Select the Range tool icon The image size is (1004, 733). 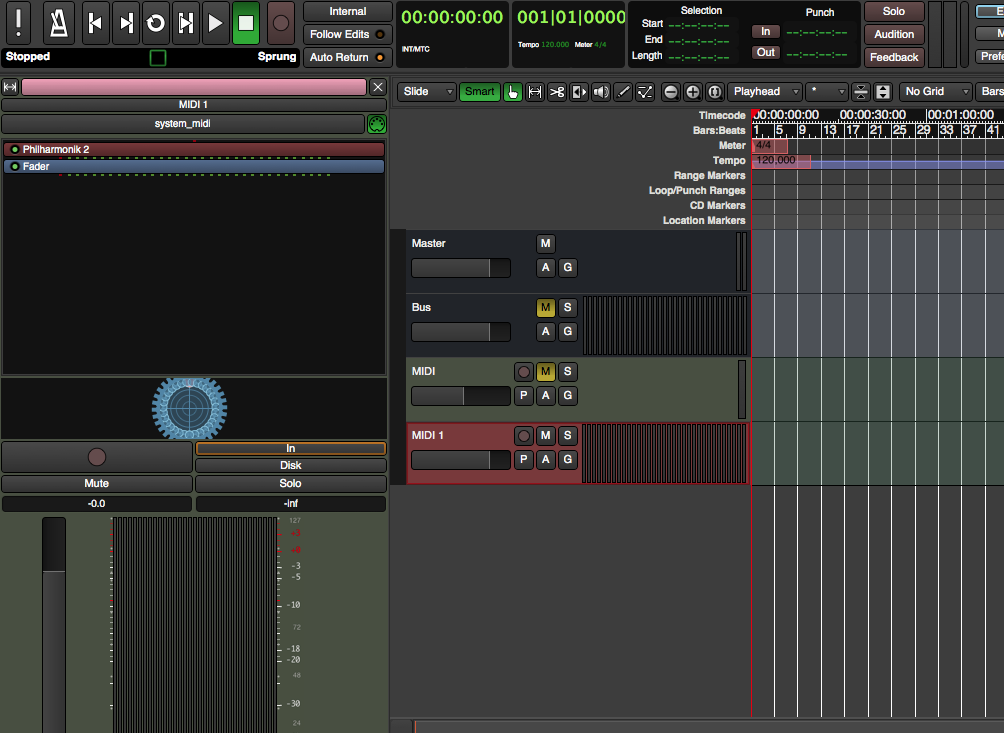tap(535, 92)
